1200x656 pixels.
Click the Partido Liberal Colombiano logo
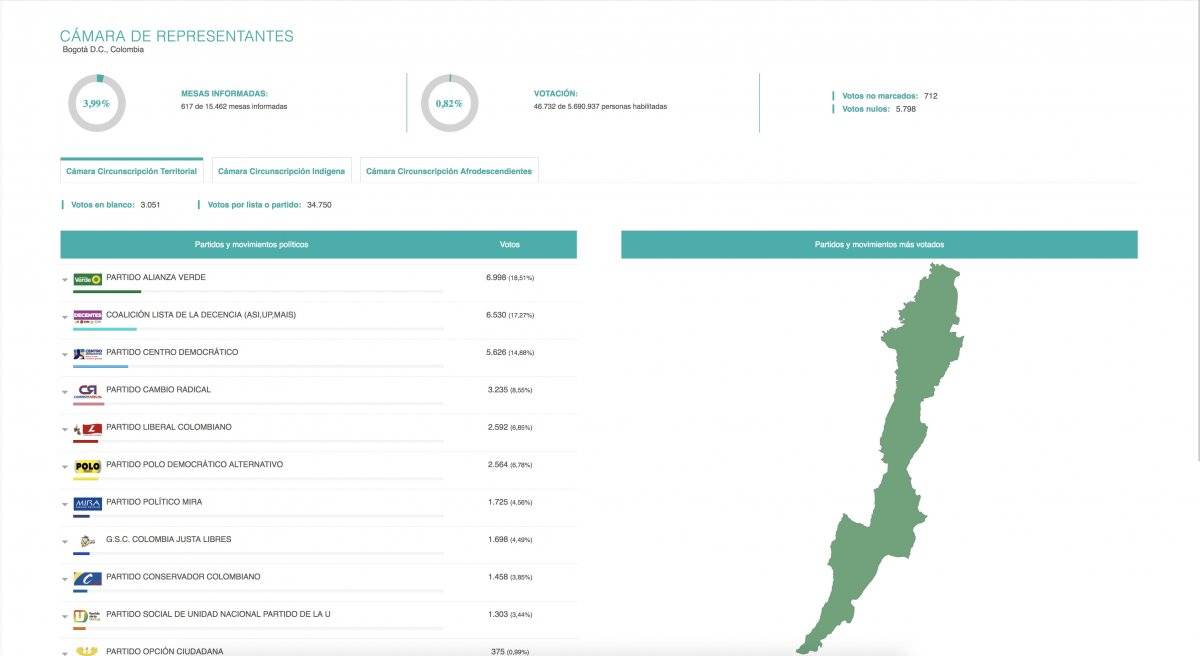pyautogui.click(x=88, y=429)
